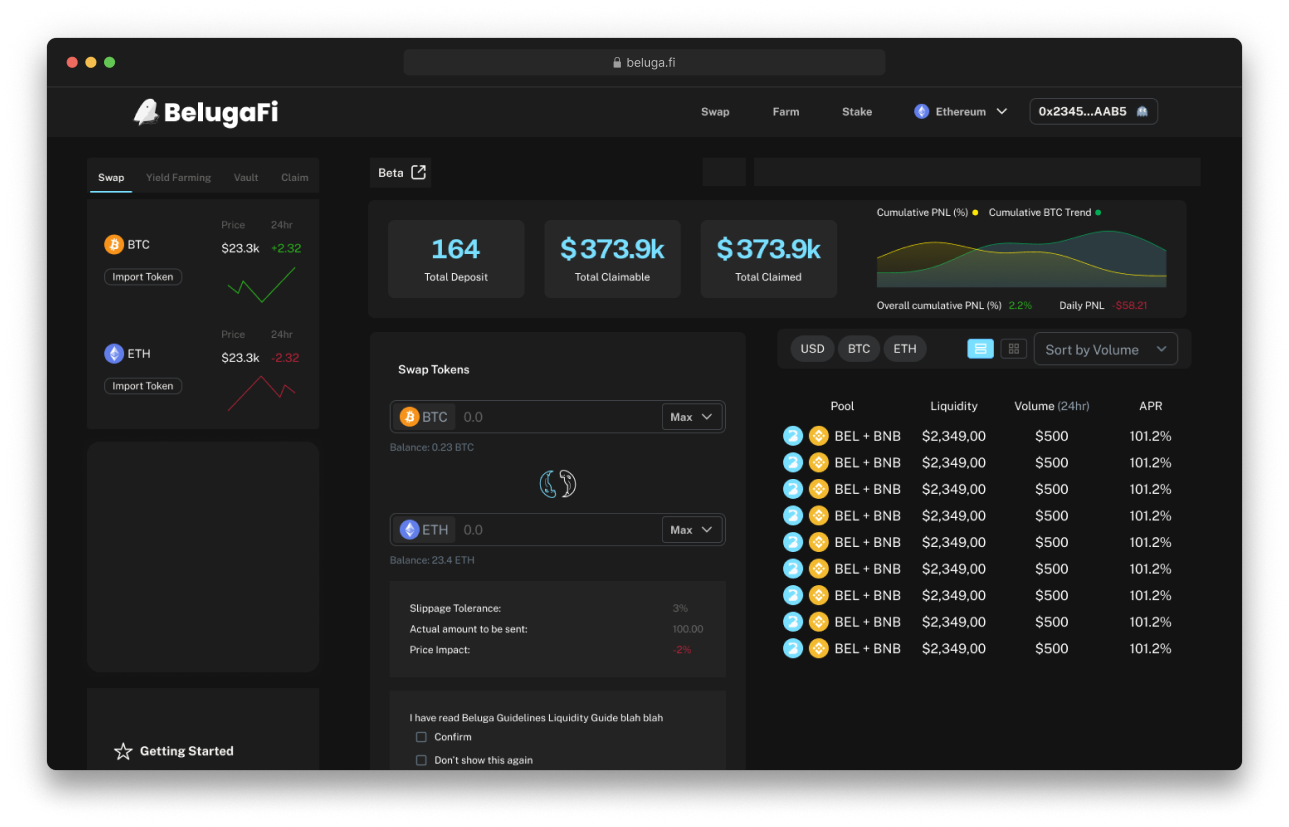Switch to grid view icon
Image resolution: width=1289 pixels, height=827 pixels.
click(x=1014, y=349)
